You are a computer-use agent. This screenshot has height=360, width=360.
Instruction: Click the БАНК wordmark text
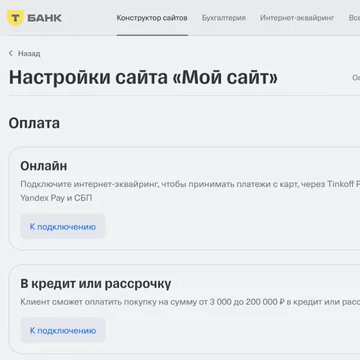[45, 18]
